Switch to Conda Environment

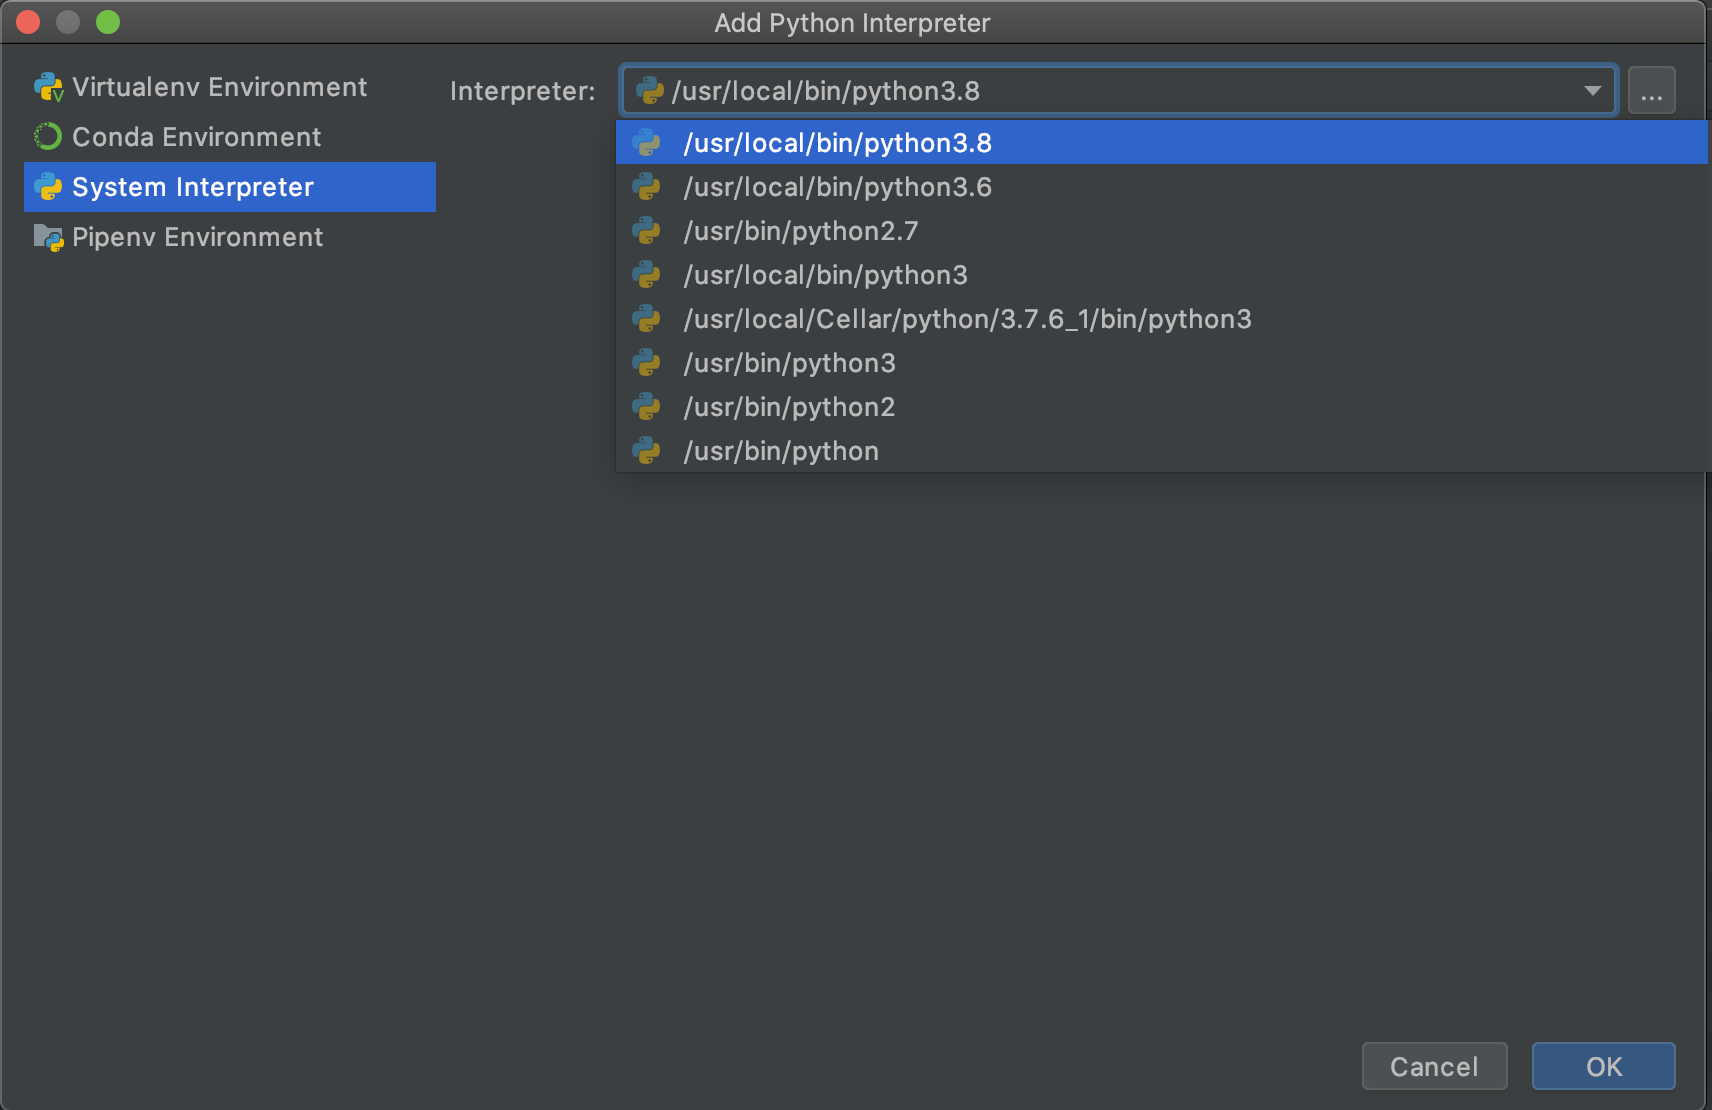196,136
